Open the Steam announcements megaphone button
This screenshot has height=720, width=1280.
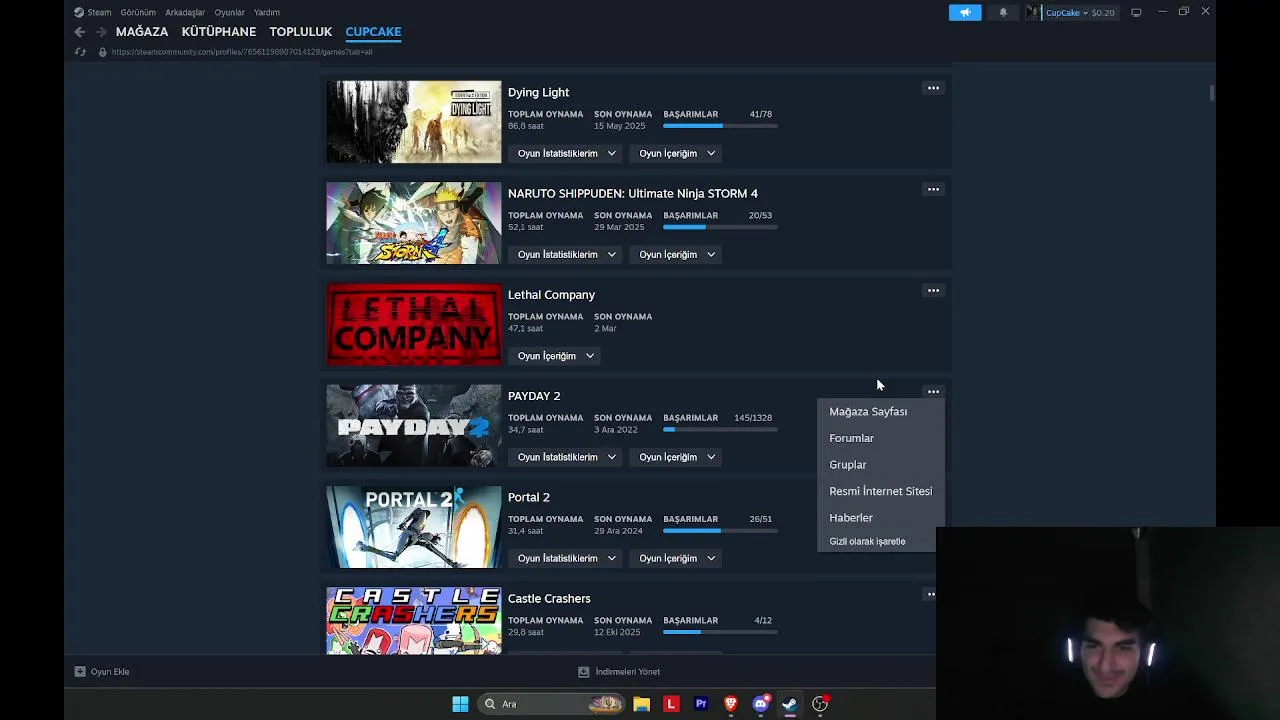(965, 13)
